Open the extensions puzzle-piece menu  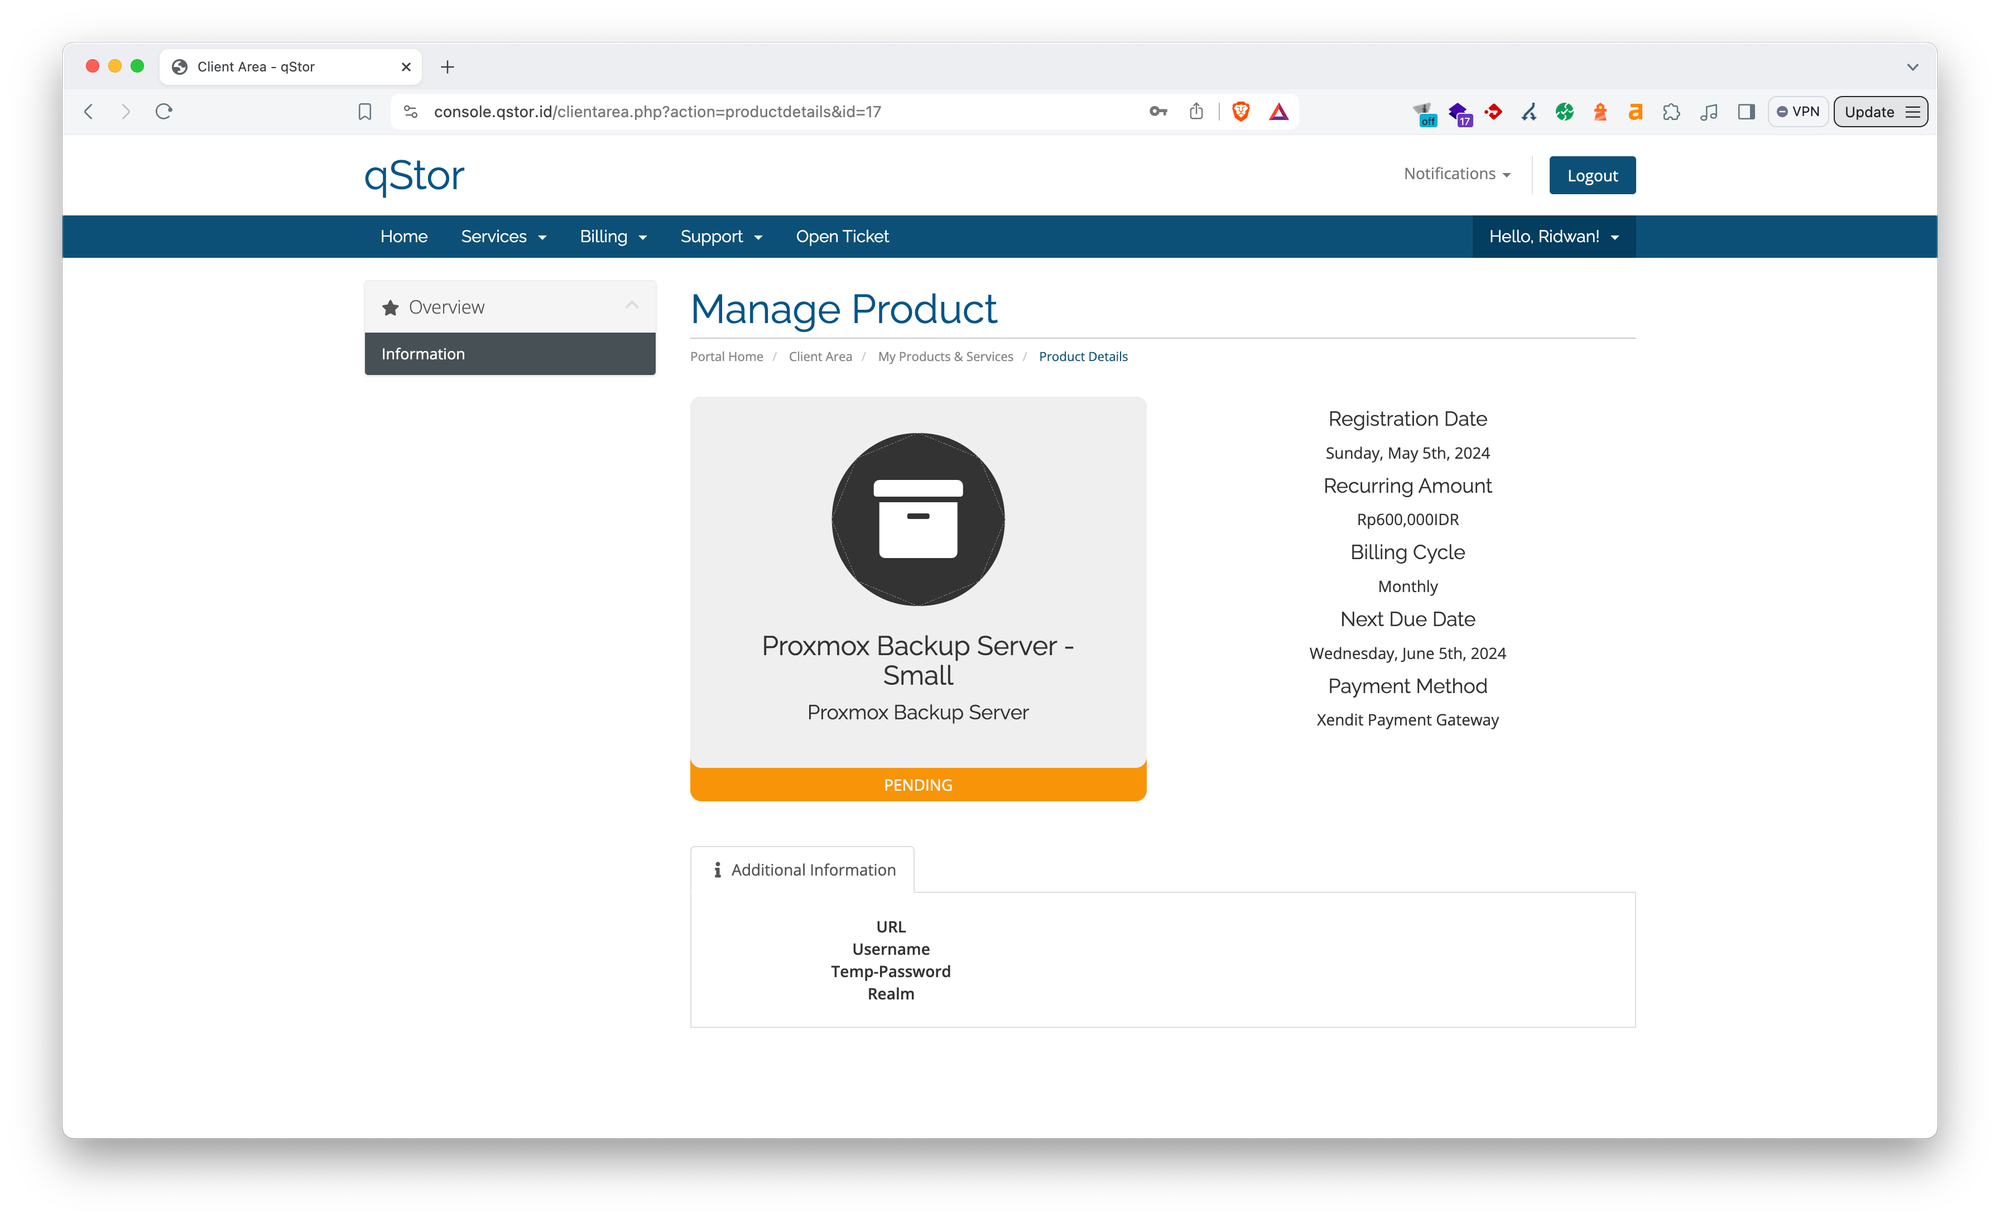[x=1671, y=112]
